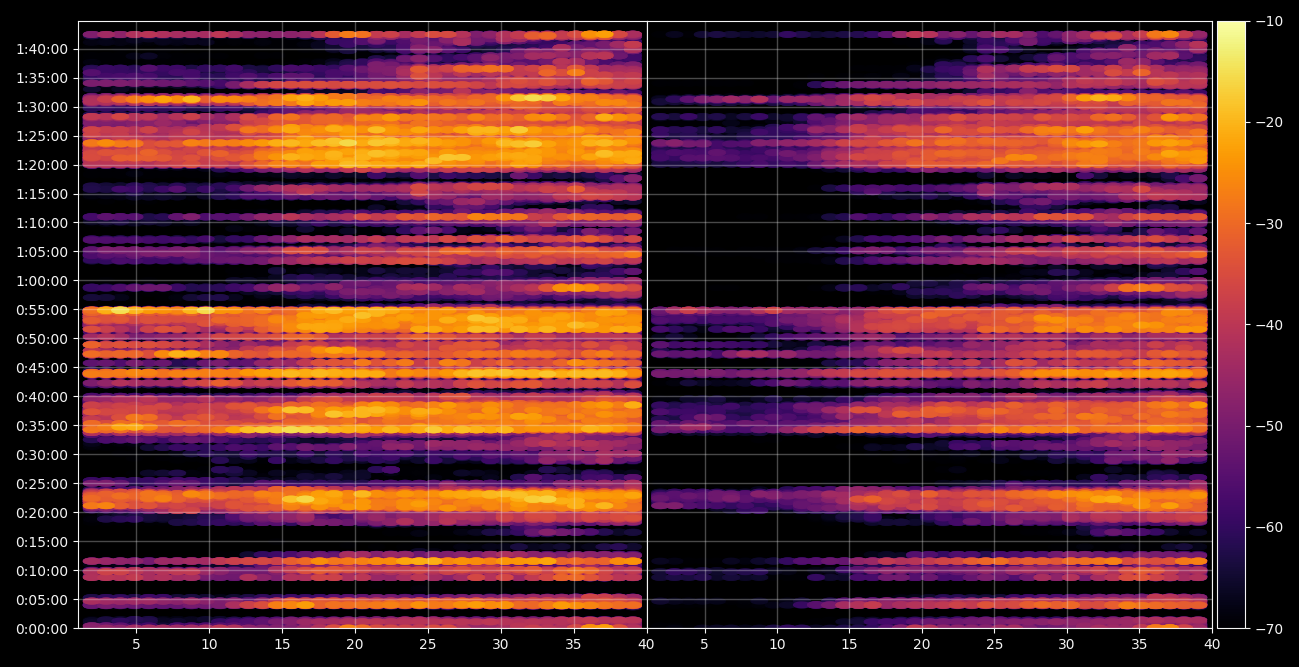Click the colorbar label −30
The height and width of the screenshot is (667, 1299).
(1270, 224)
